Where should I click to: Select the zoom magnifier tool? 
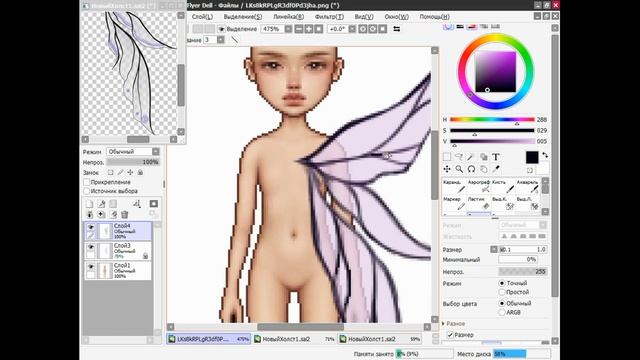(459, 169)
